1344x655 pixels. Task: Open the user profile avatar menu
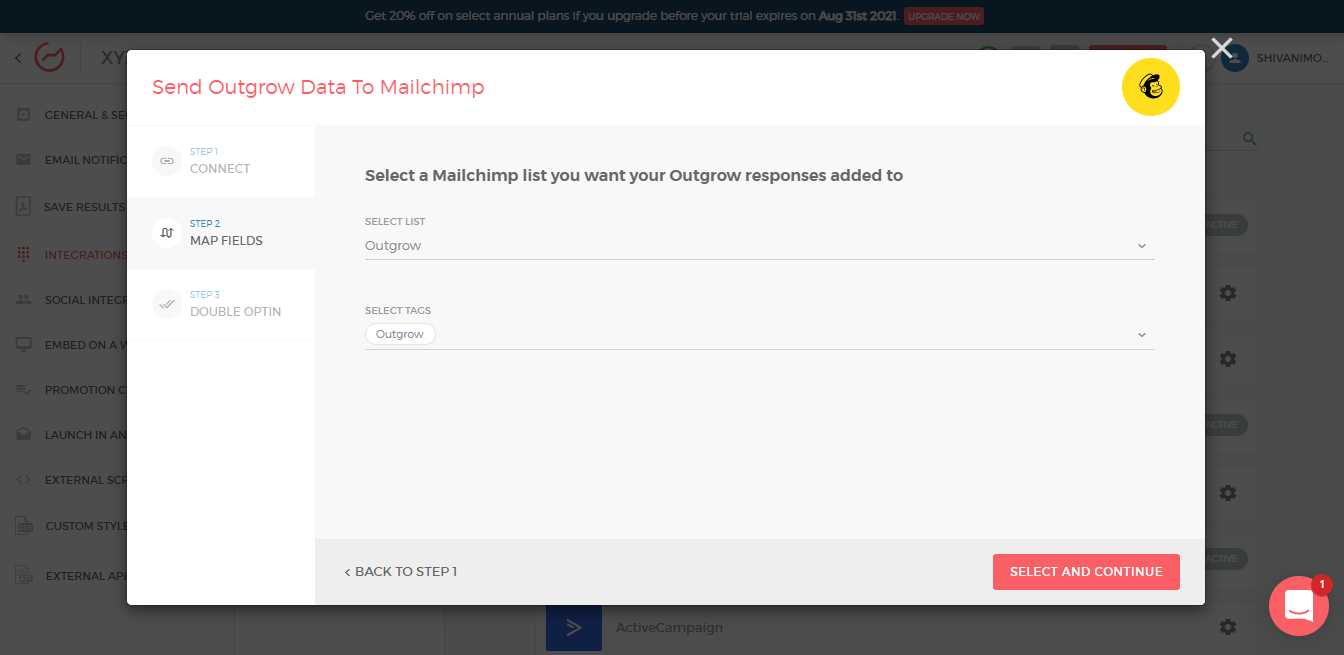pyautogui.click(x=1235, y=57)
